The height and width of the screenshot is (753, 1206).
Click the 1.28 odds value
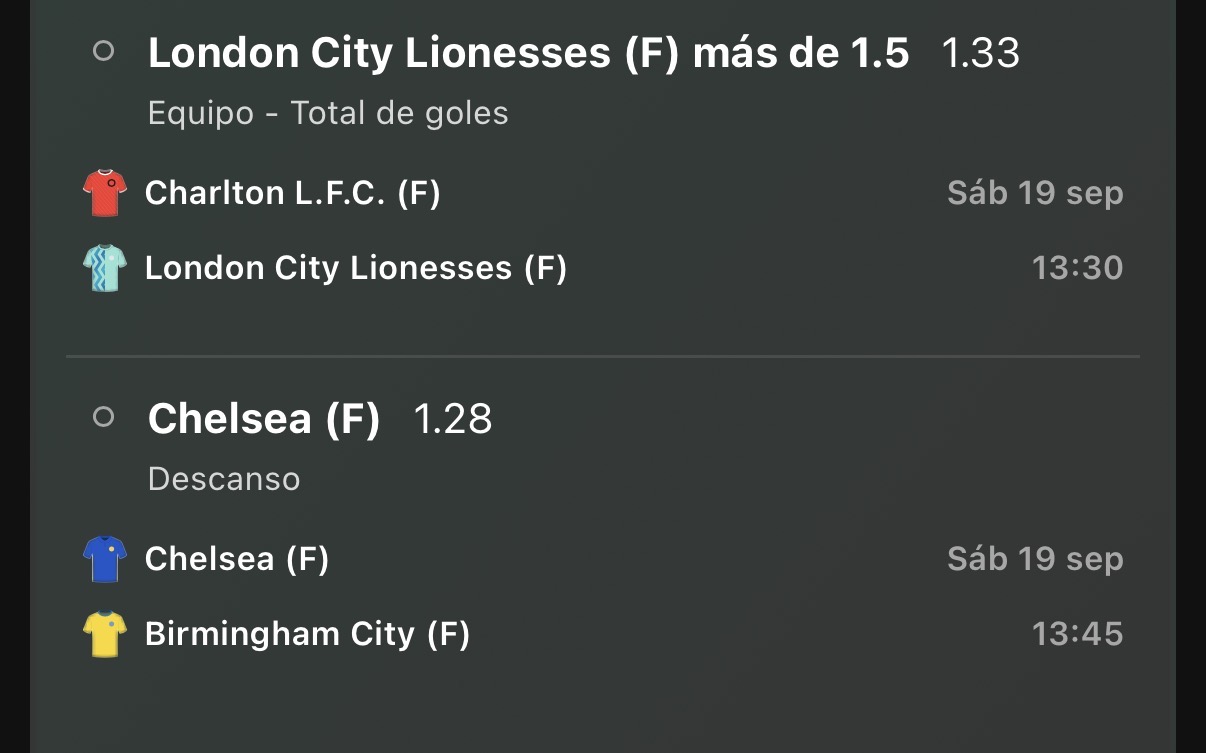point(453,419)
